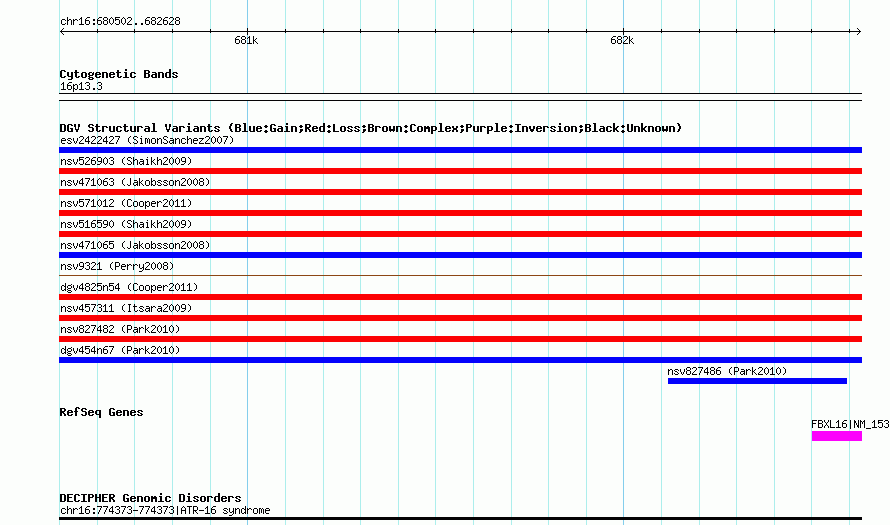Click the nsv516590 Shaikh2009 red bar
Viewport: 890px width, 525px height.
coord(460,234)
